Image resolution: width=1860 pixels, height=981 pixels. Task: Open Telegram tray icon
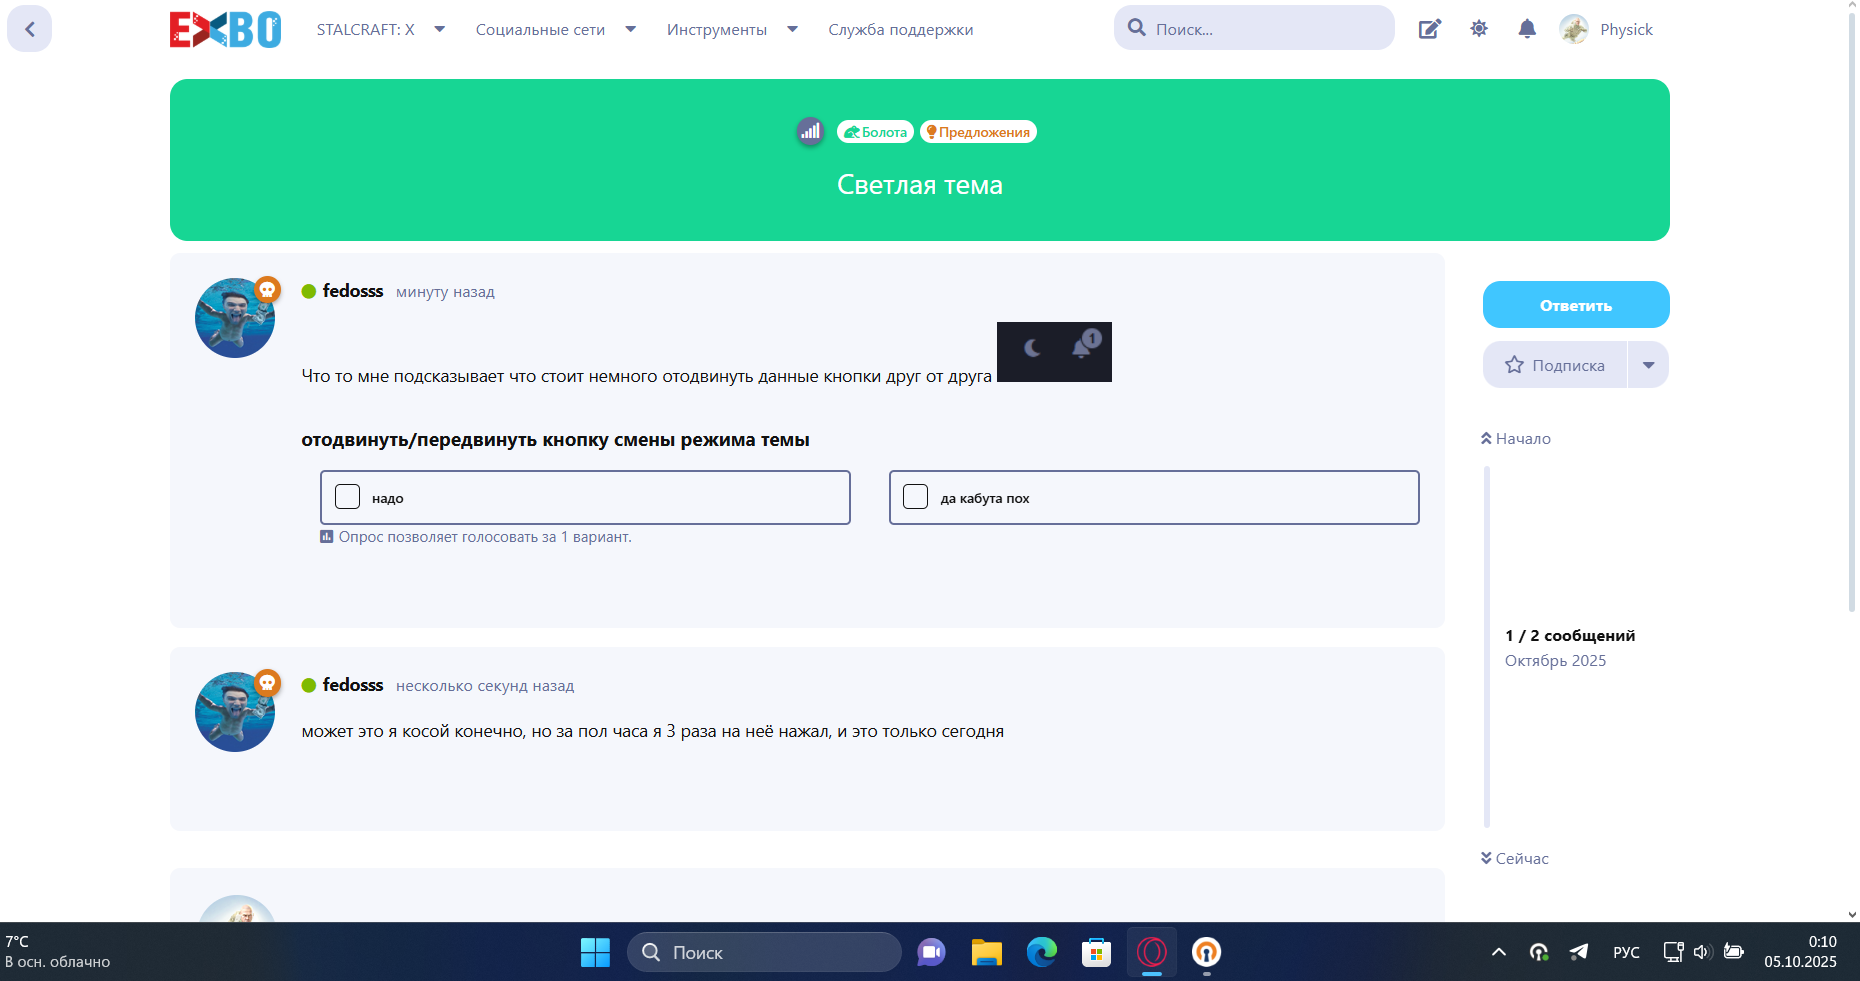coord(1579,952)
